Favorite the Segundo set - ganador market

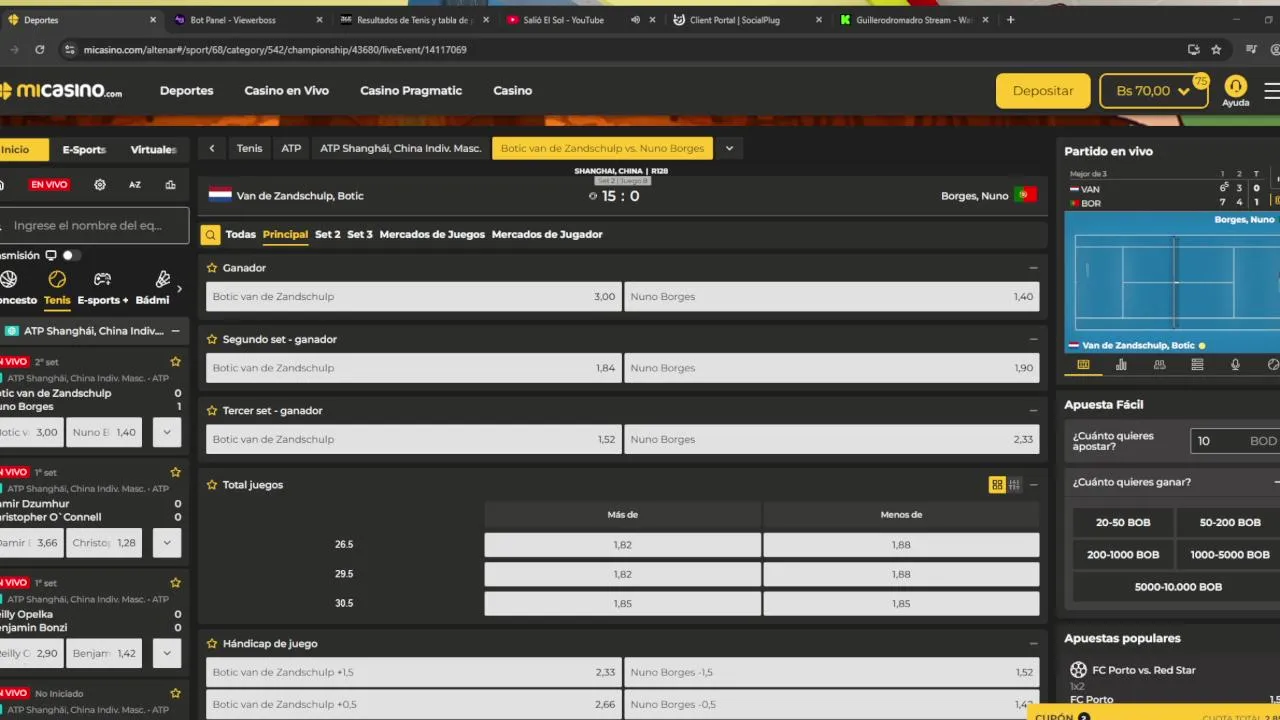pyautogui.click(x=212, y=339)
